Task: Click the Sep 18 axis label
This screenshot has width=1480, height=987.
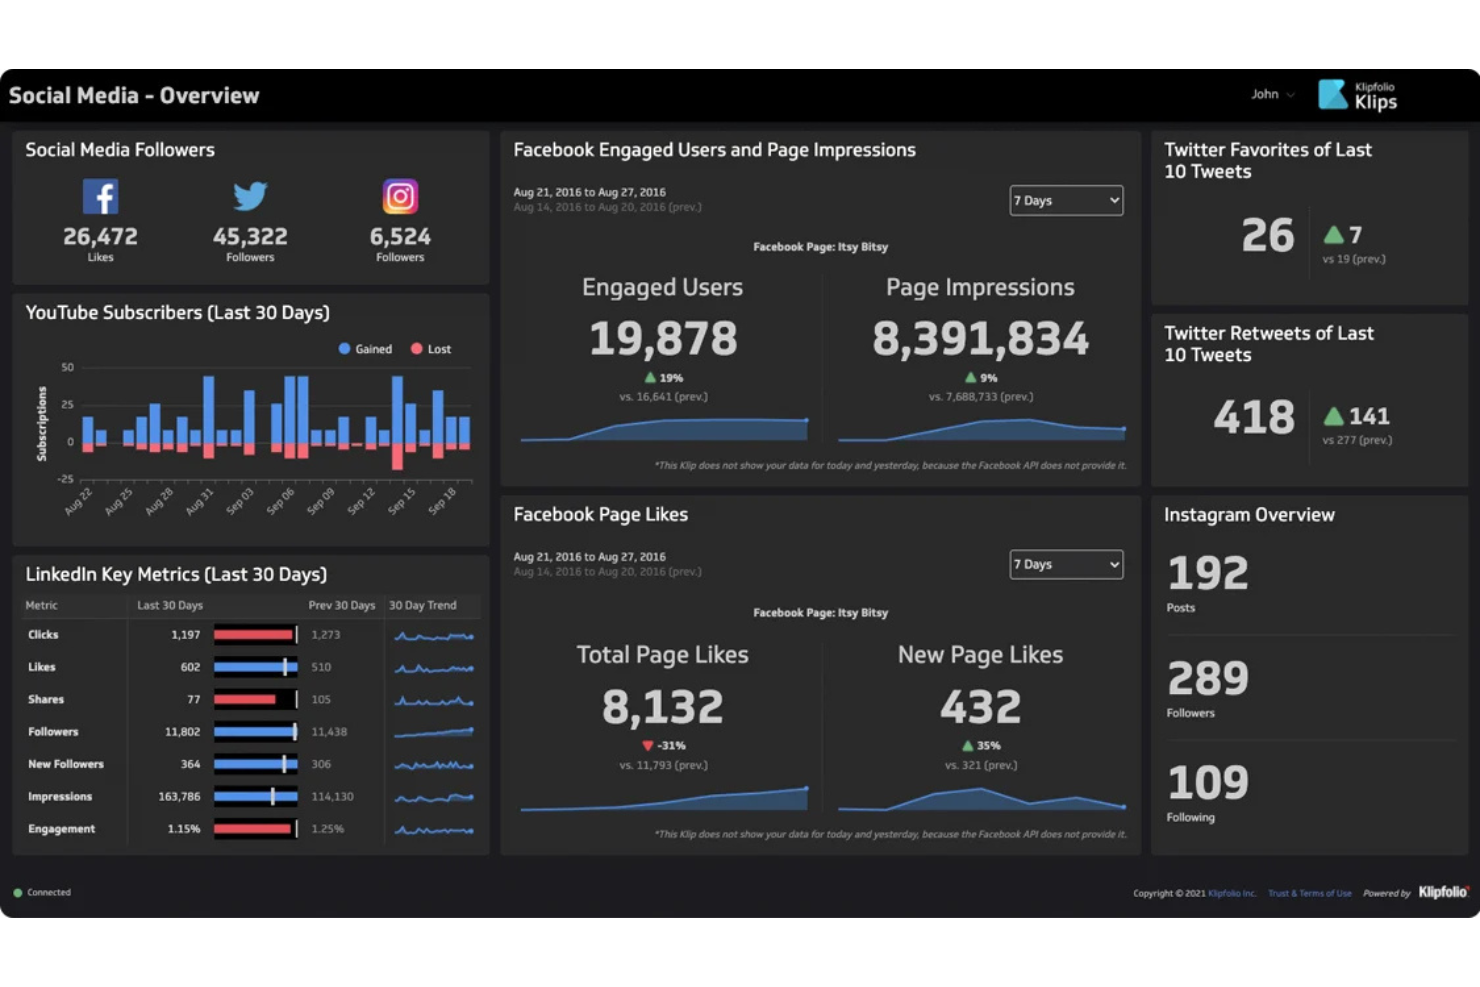Action: tap(442, 501)
